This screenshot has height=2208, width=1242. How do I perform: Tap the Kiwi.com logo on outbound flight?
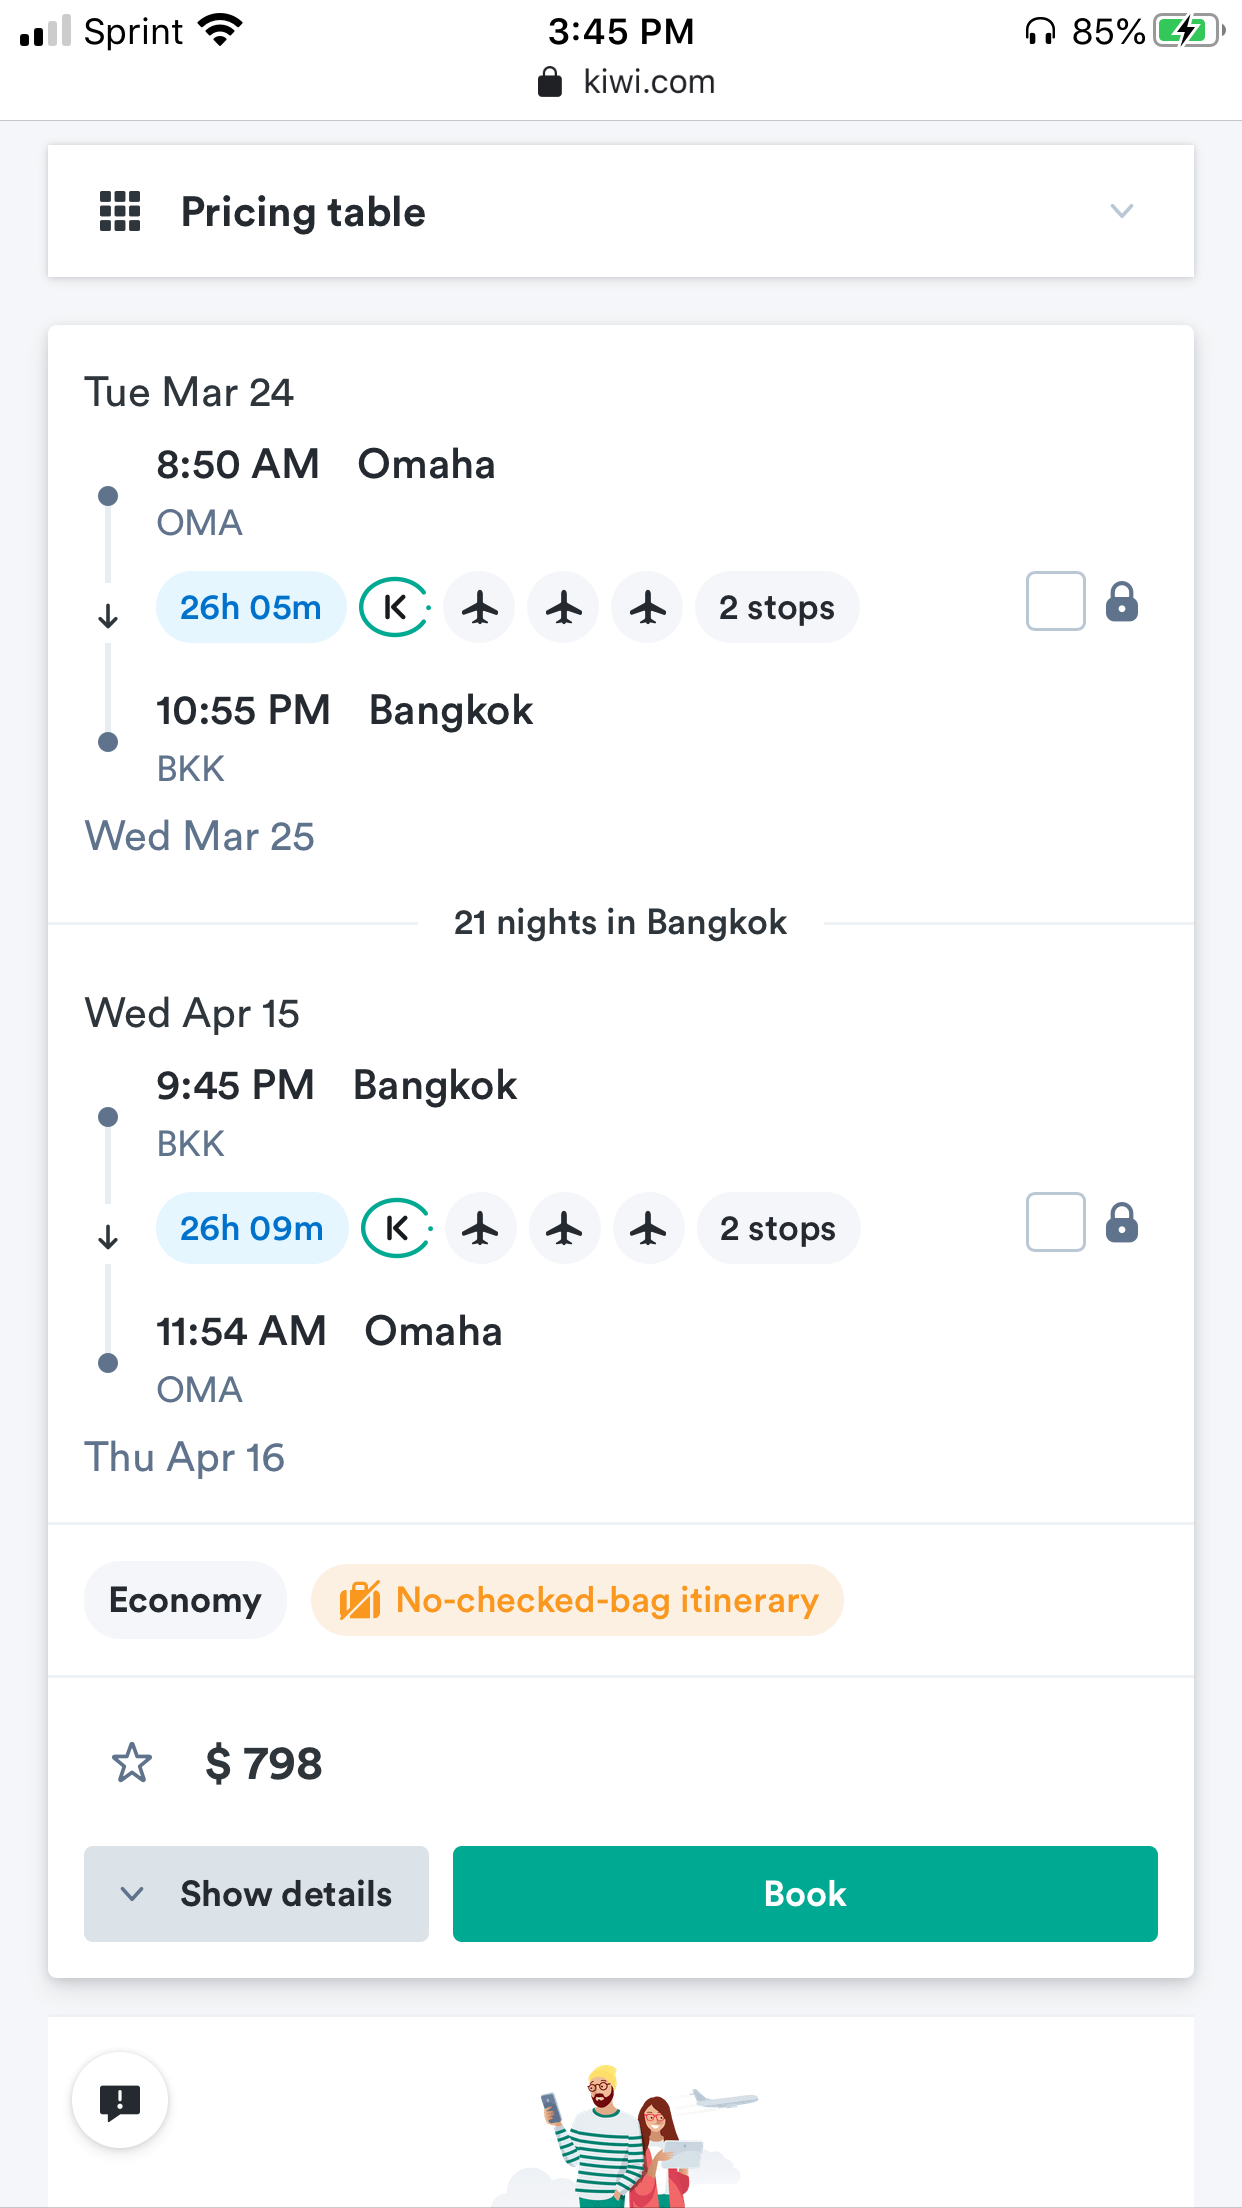[395, 607]
